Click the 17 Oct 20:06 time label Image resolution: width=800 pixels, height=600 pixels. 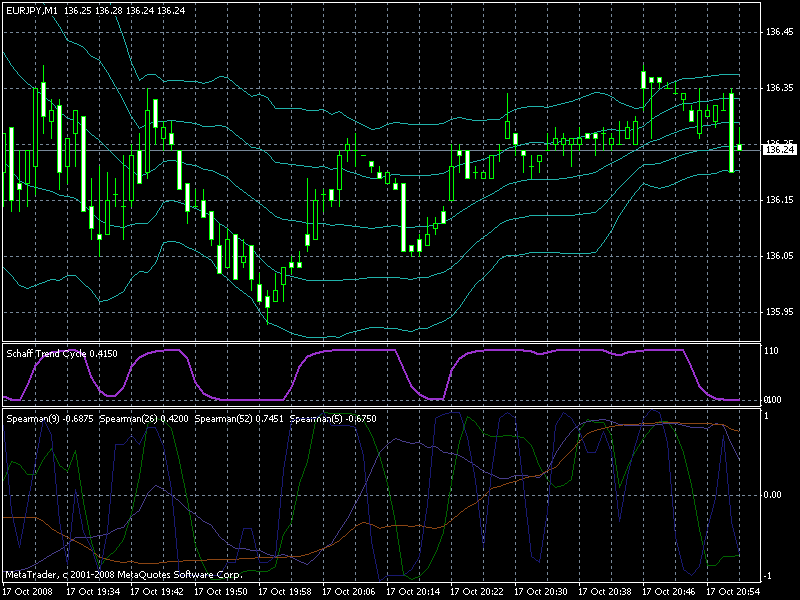tap(349, 592)
